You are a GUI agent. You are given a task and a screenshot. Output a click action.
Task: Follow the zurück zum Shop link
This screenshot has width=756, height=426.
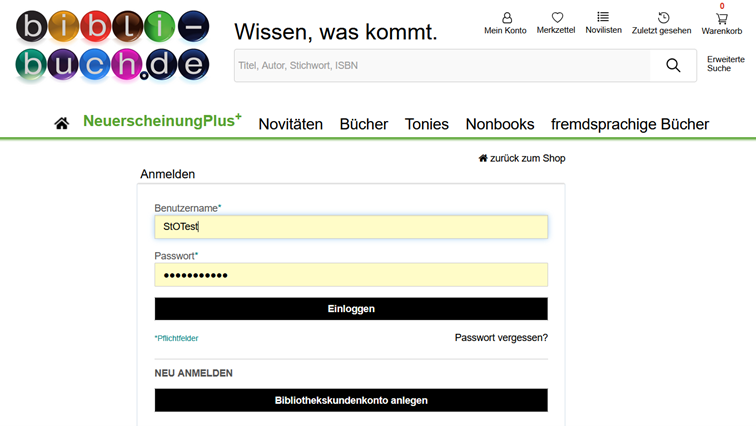tap(522, 158)
